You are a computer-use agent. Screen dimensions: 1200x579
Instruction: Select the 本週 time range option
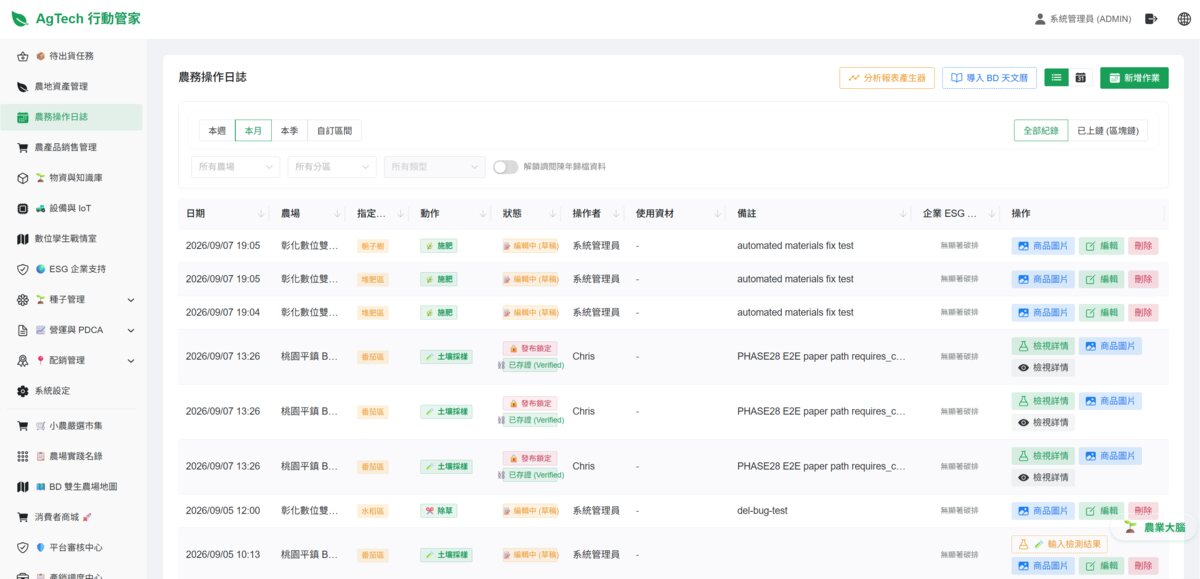(x=217, y=131)
